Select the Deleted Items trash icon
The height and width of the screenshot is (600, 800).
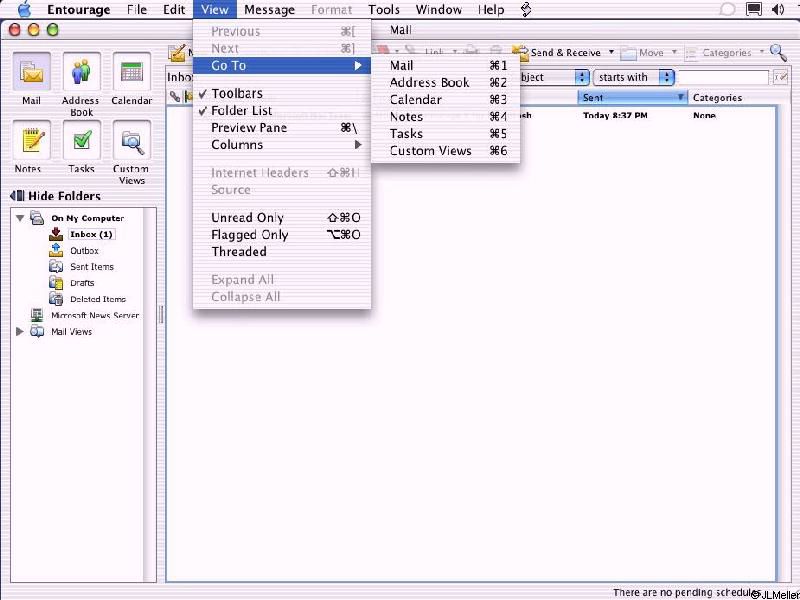(x=56, y=298)
